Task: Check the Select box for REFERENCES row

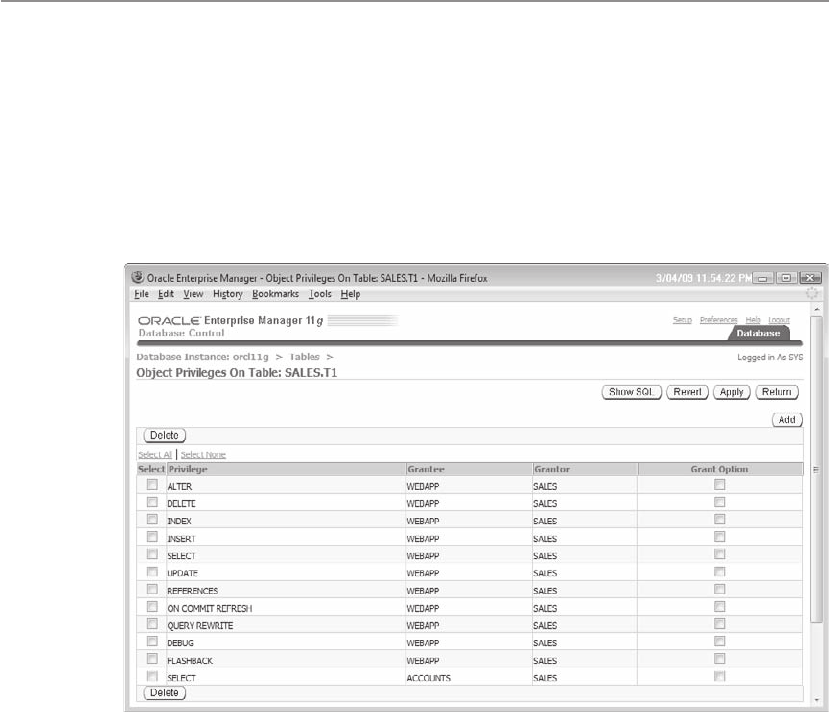Action: pos(152,589)
